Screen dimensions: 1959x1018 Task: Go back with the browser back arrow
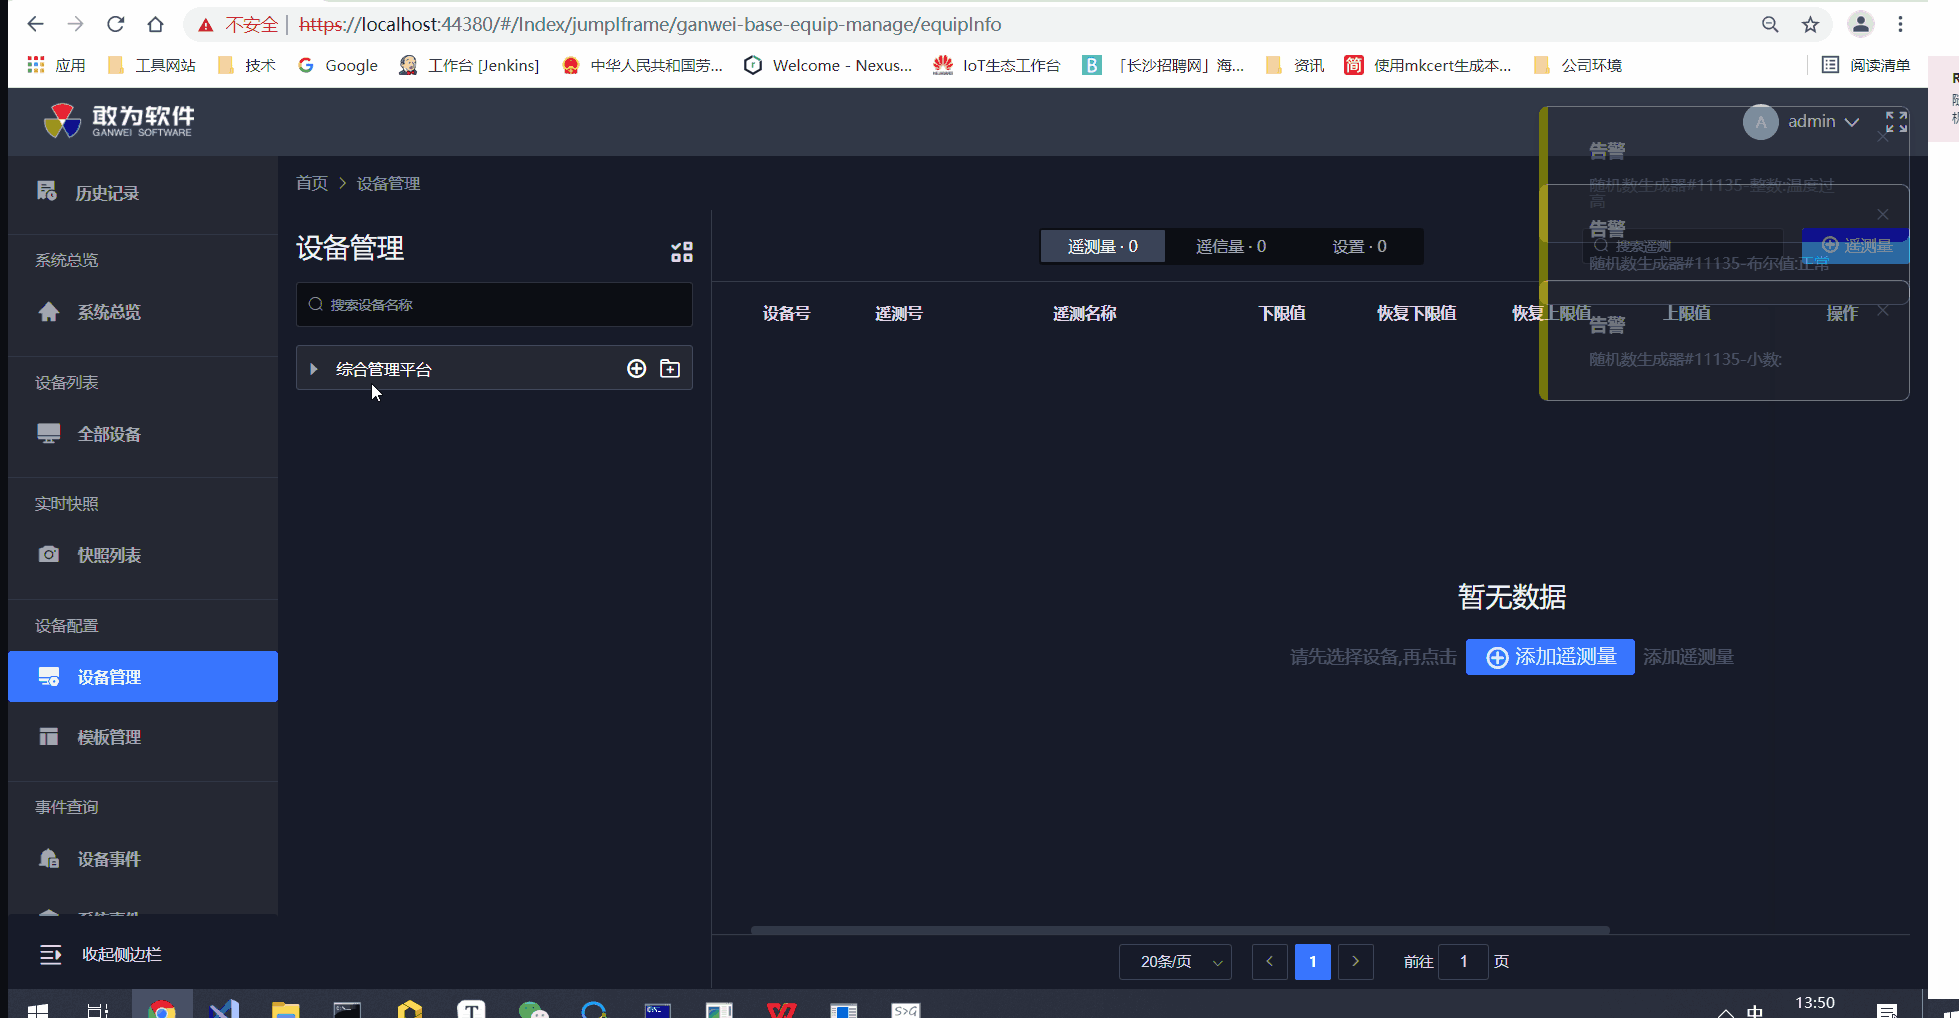click(x=35, y=24)
